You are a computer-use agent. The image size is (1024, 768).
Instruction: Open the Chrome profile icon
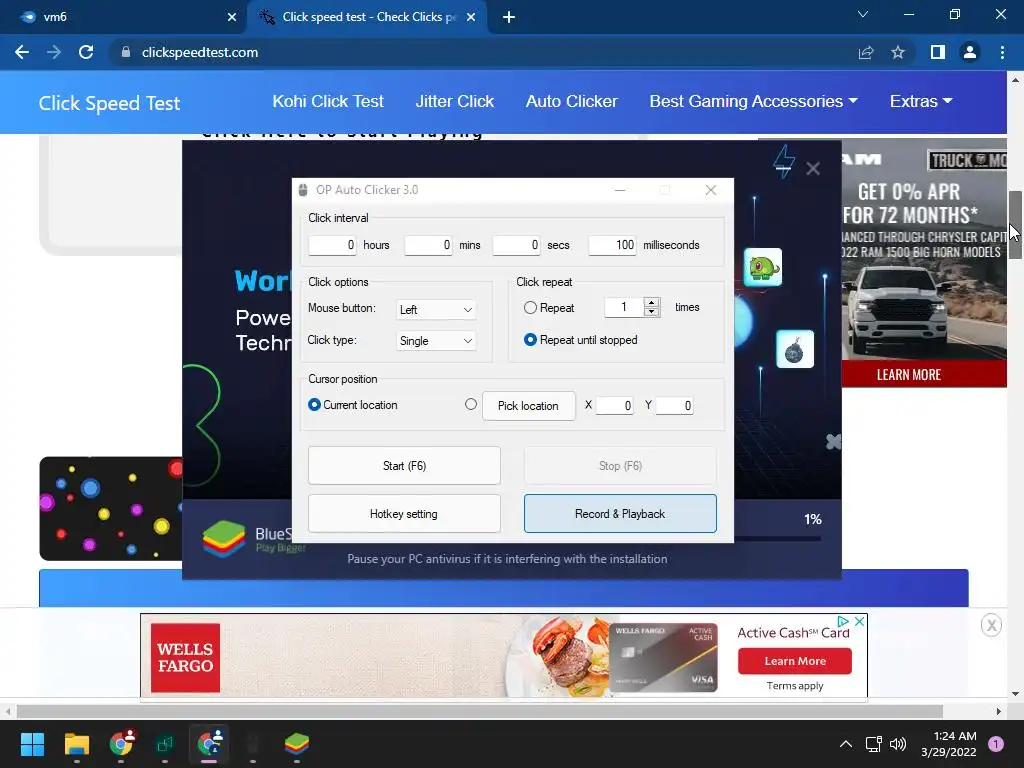click(970, 52)
